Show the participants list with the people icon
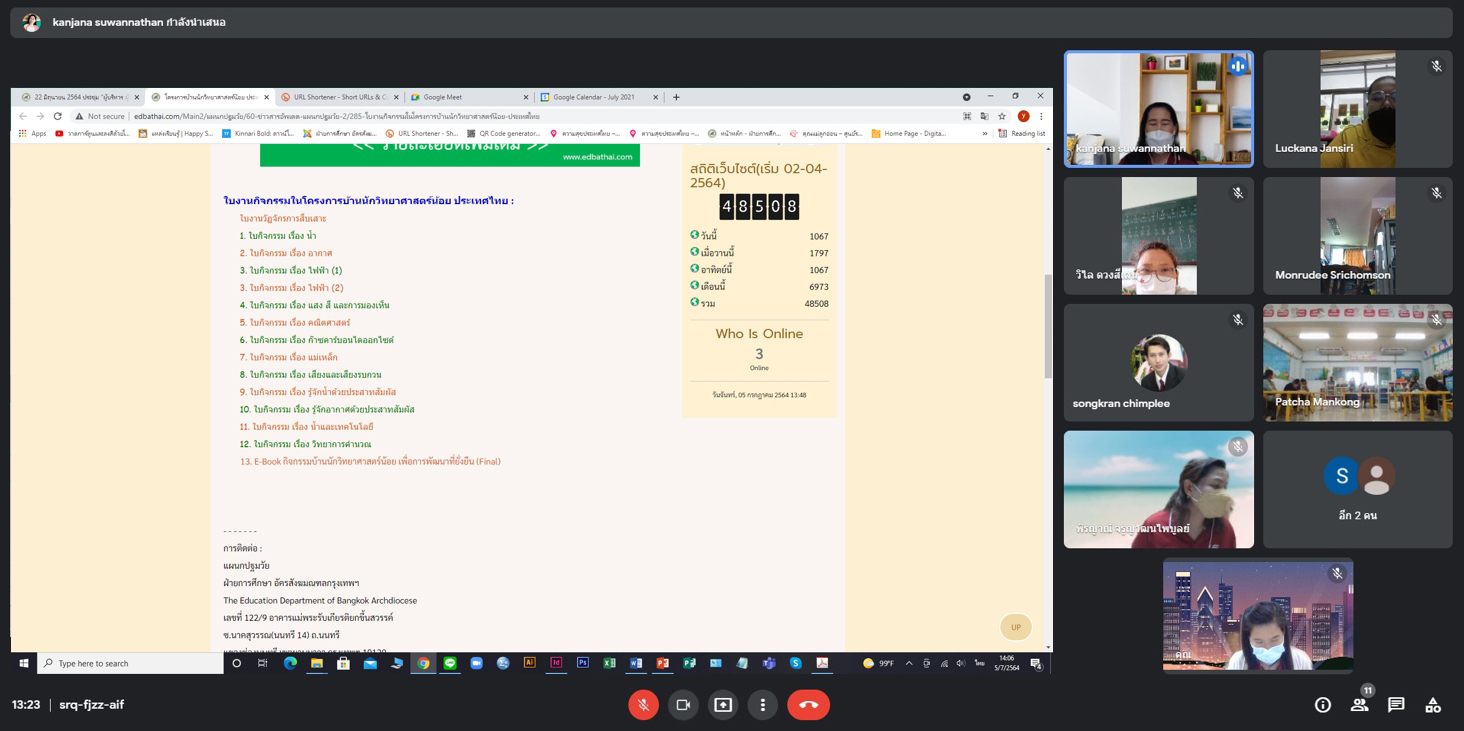1464x731 pixels. pyautogui.click(x=1359, y=705)
